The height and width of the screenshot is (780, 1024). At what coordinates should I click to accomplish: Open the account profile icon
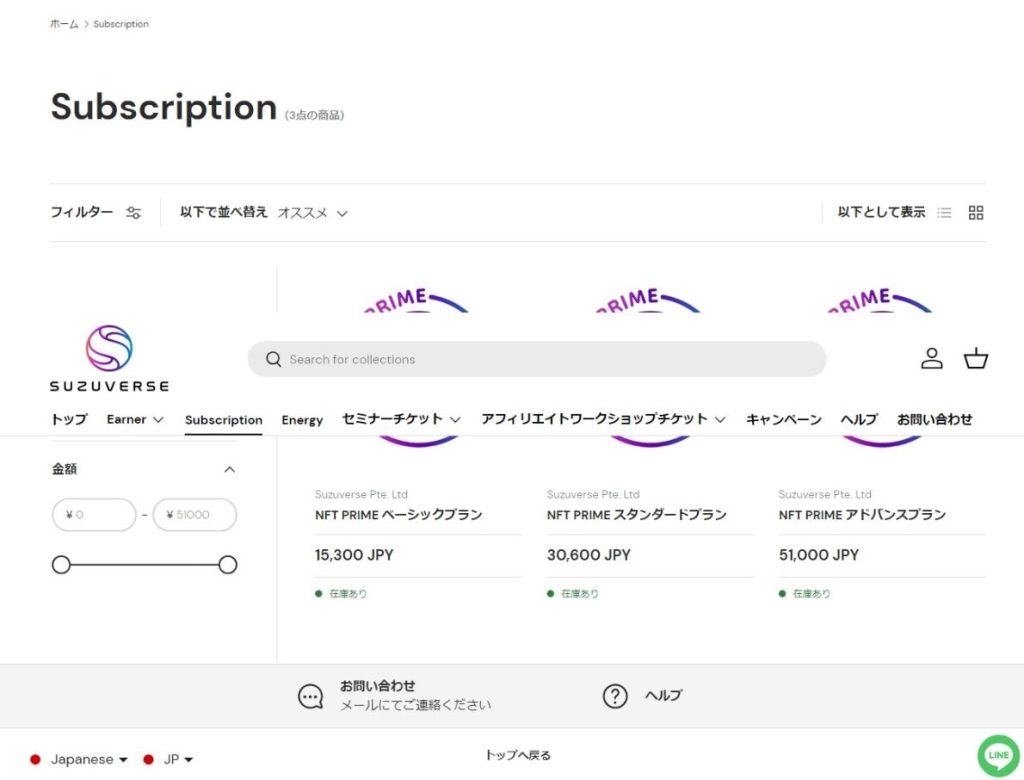coord(931,358)
